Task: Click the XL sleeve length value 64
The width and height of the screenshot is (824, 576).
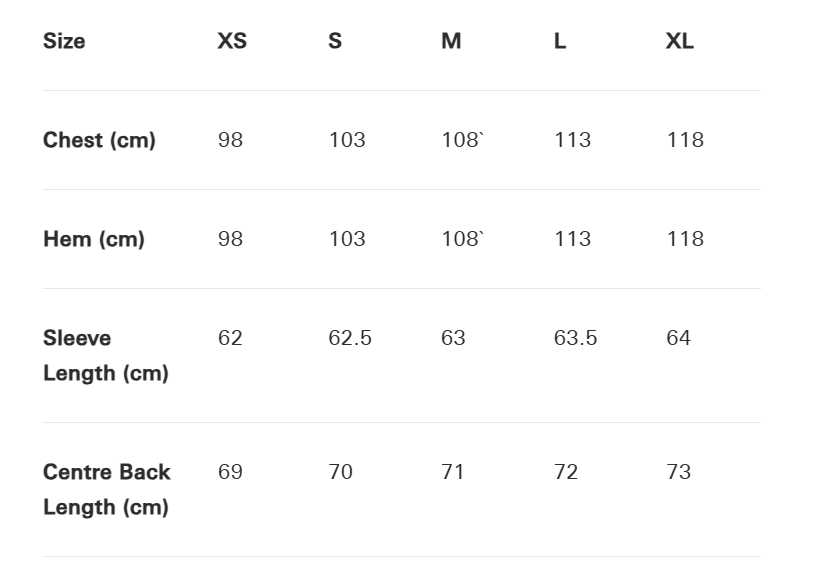Action: [x=678, y=338]
